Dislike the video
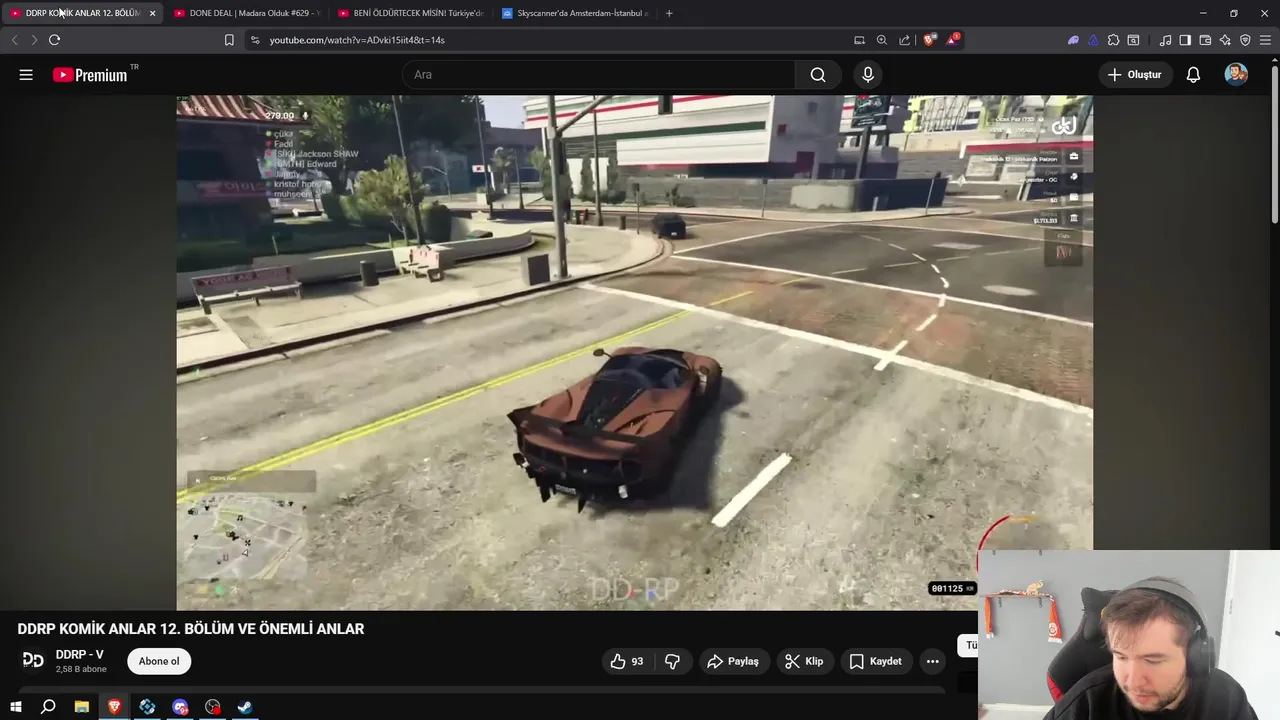Image resolution: width=1280 pixels, height=720 pixels. pyautogui.click(x=673, y=661)
